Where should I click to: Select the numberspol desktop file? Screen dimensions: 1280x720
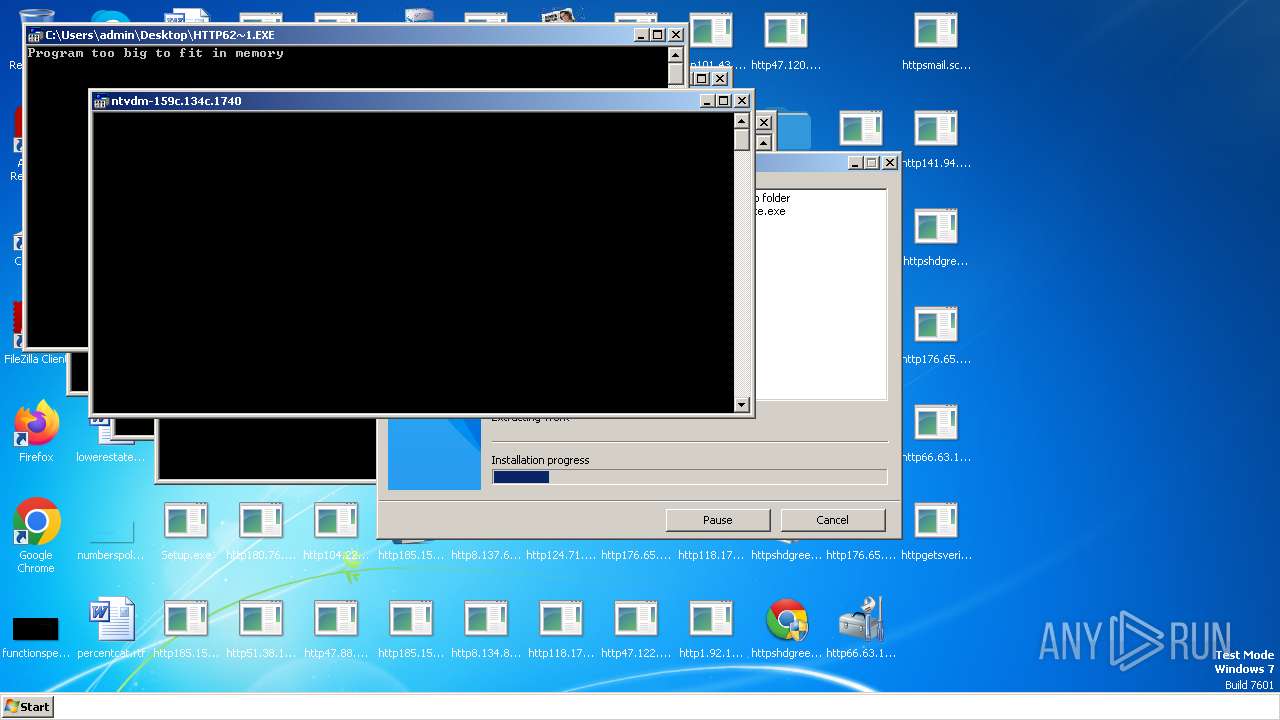tap(111, 531)
